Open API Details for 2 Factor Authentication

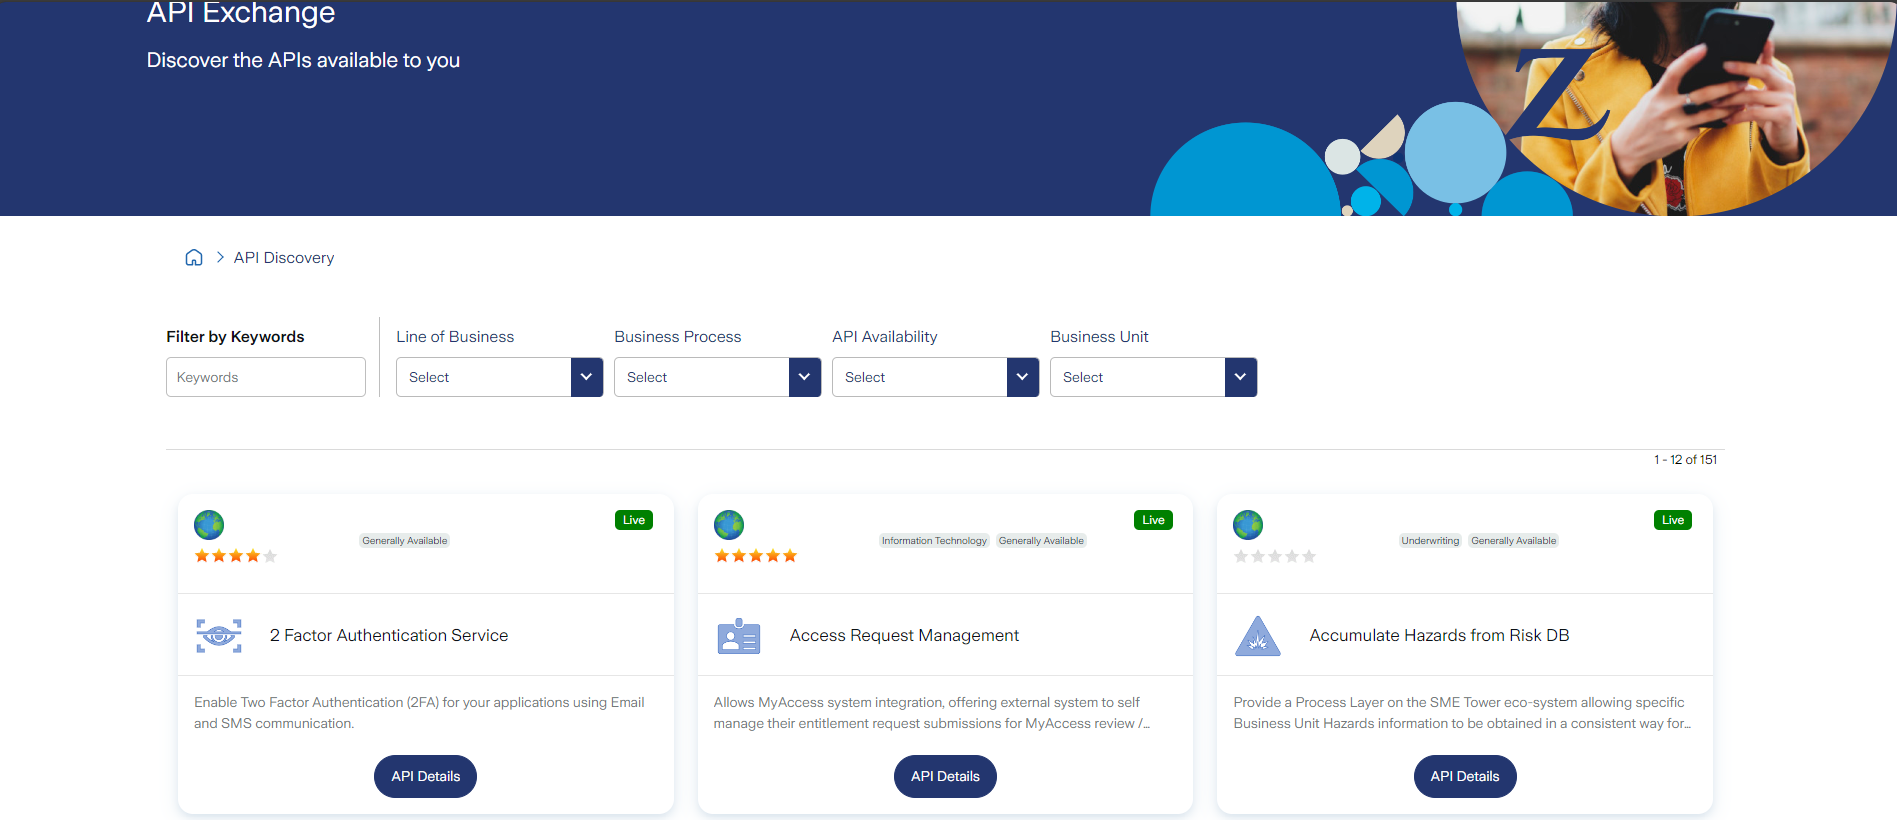click(x=425, y=776)
